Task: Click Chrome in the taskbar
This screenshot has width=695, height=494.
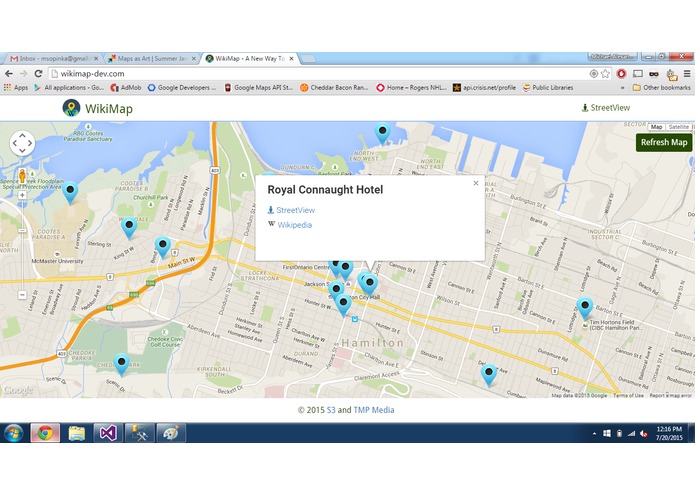Action: coord(45,433)
